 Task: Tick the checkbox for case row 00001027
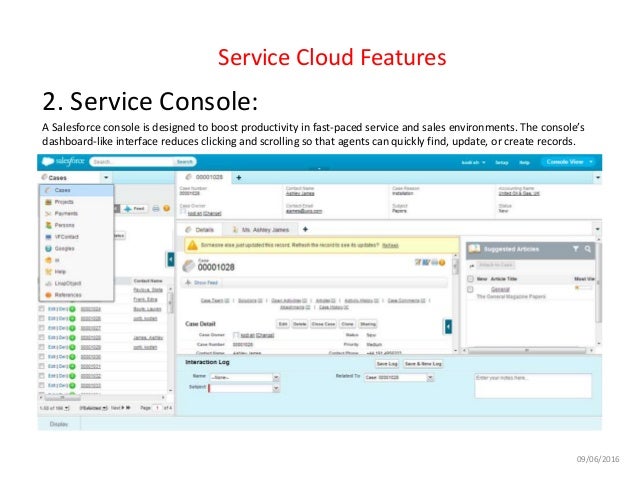pos(42,328)
